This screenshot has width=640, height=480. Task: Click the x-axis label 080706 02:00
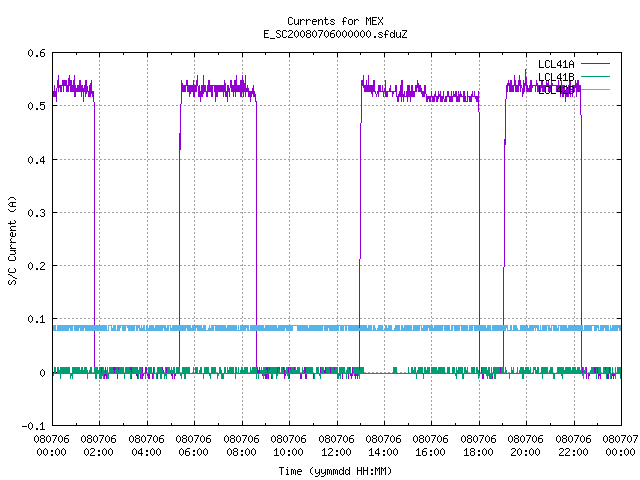point(98,446)
